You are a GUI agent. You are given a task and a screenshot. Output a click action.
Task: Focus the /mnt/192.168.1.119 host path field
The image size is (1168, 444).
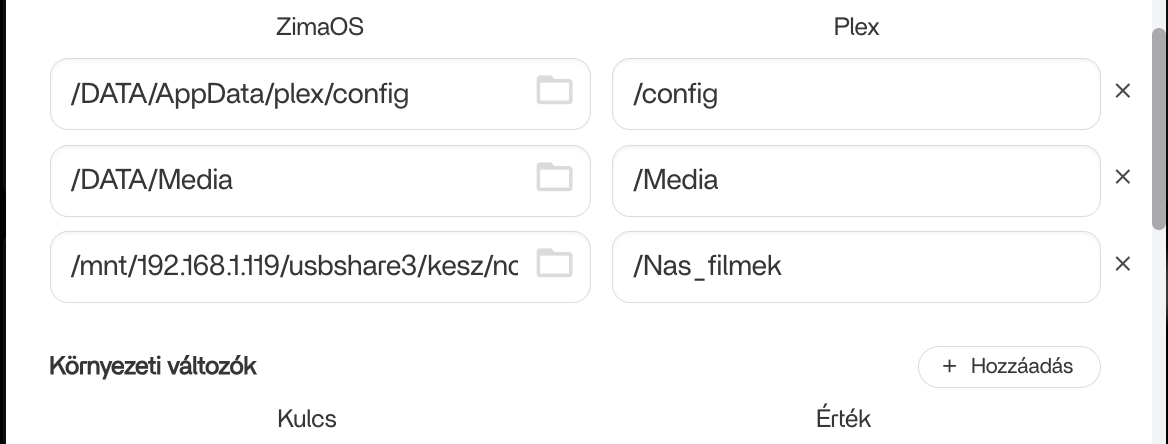coord(290,267)
